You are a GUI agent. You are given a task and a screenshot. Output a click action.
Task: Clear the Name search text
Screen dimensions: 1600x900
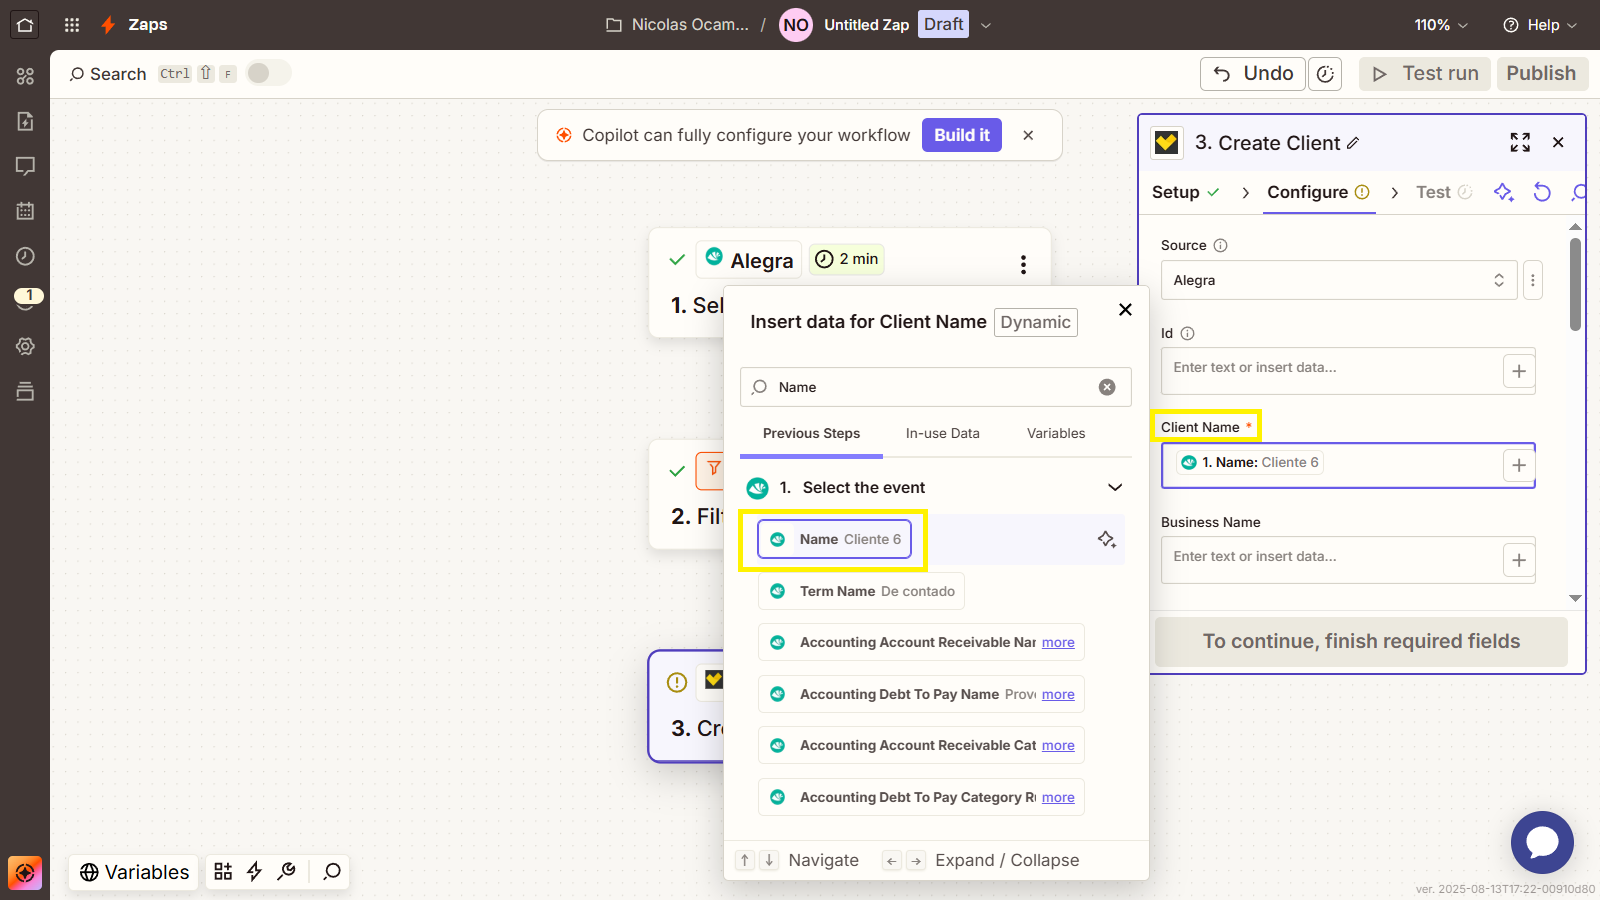tap(1107, 387)
